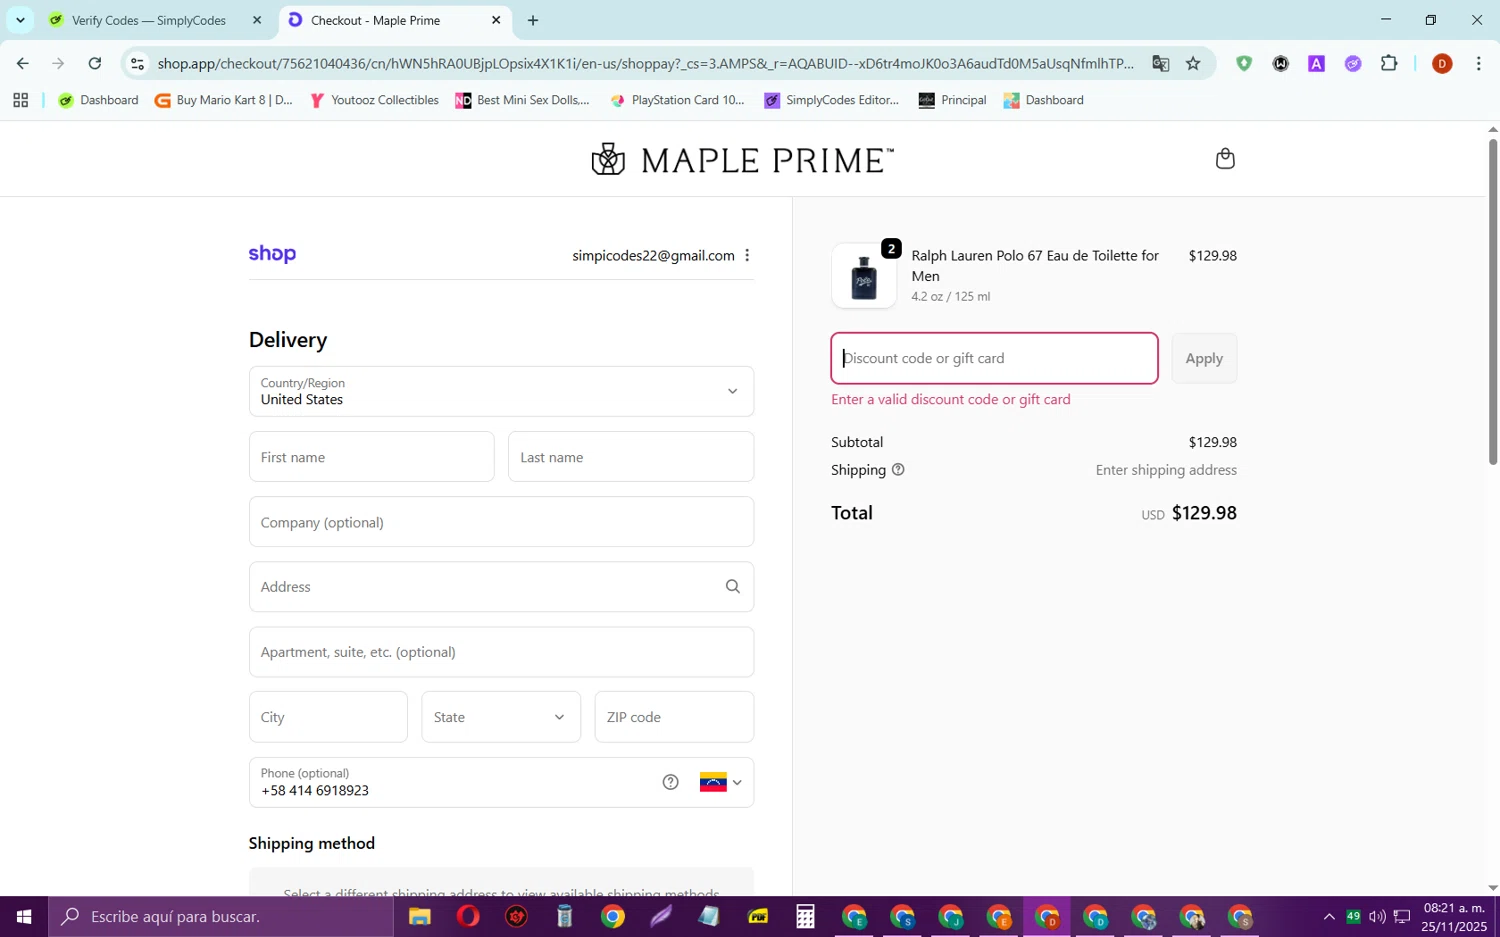Open the tab search chevron
The width and height of the screenshot is (1500, 937).
(x=20, y=20)
